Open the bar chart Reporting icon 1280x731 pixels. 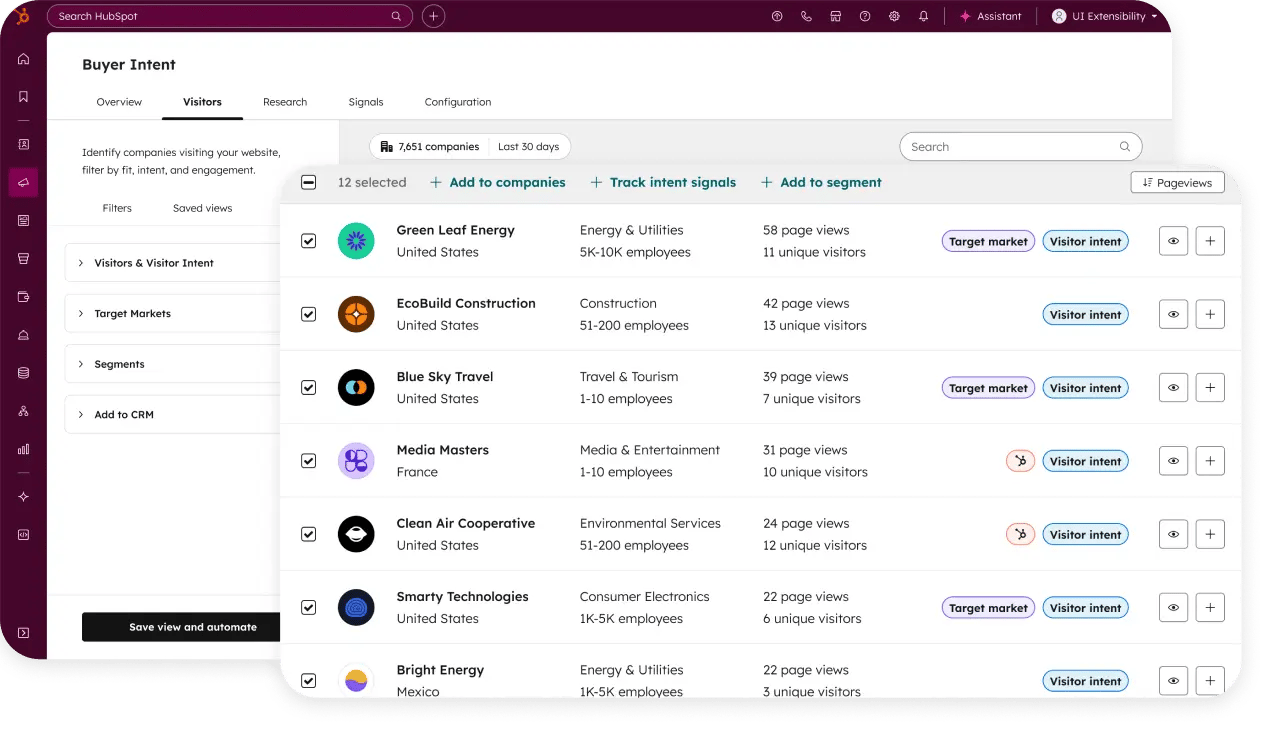click(23, 449)
